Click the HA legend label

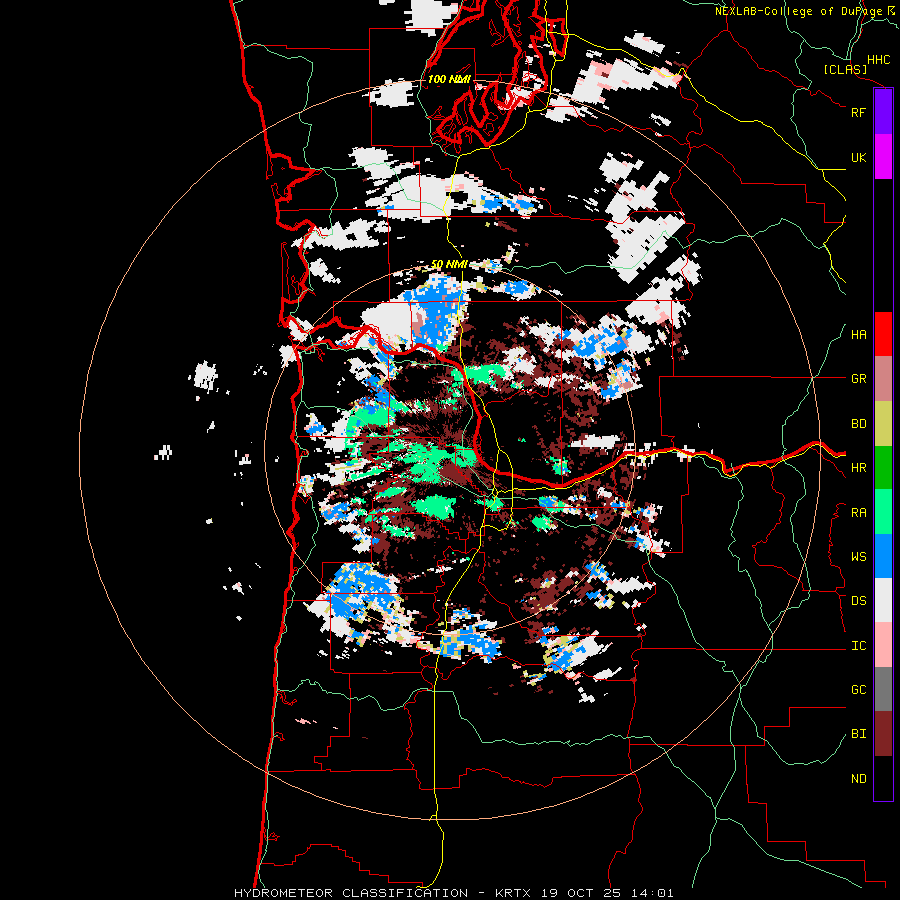click(858, 335)
